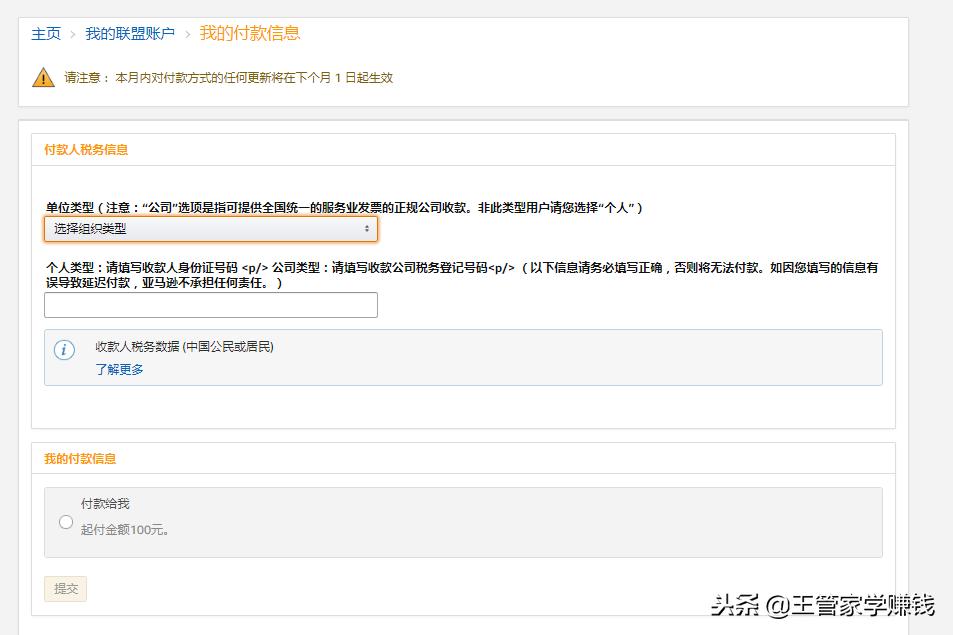Click inside the tax ID number input field

210,305
